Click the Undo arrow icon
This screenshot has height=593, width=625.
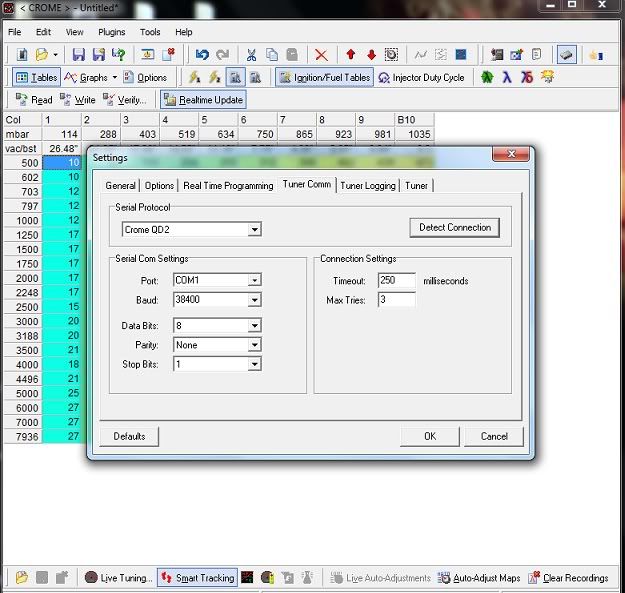[x=202, y=54]
